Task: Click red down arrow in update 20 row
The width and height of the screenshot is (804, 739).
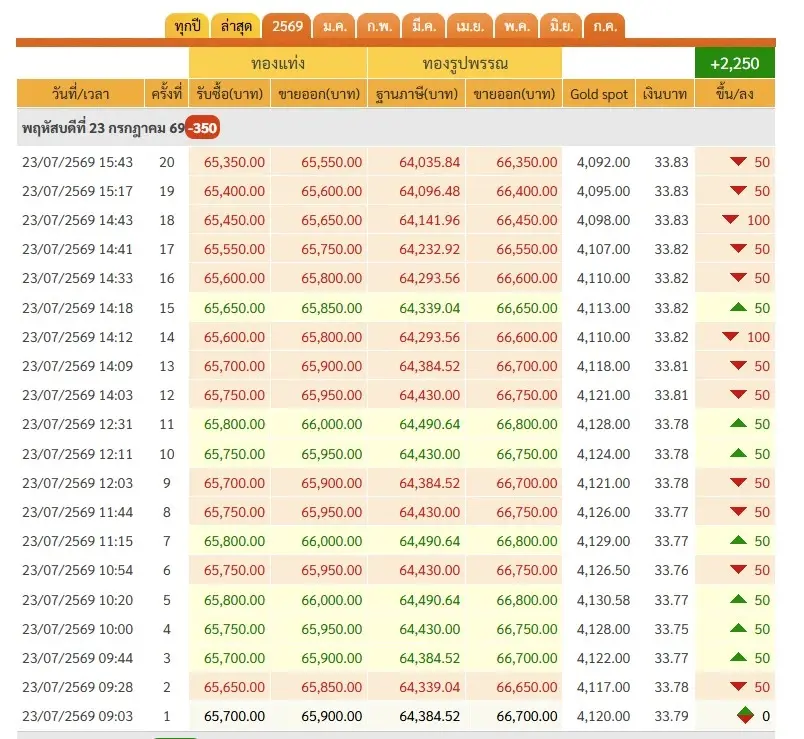Action: [738, 162]
